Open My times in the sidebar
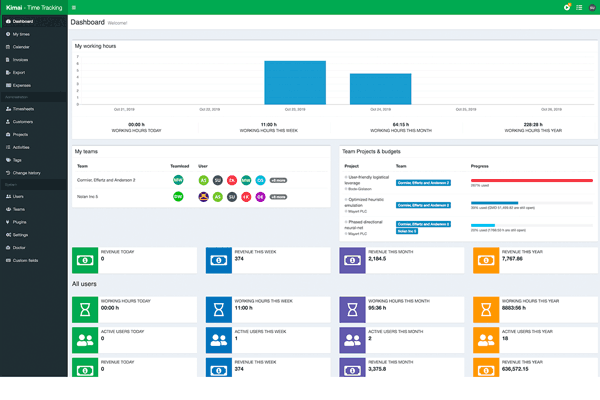This screenshot has width=600, height=400. pyautogui.click(x=22, y=34)
